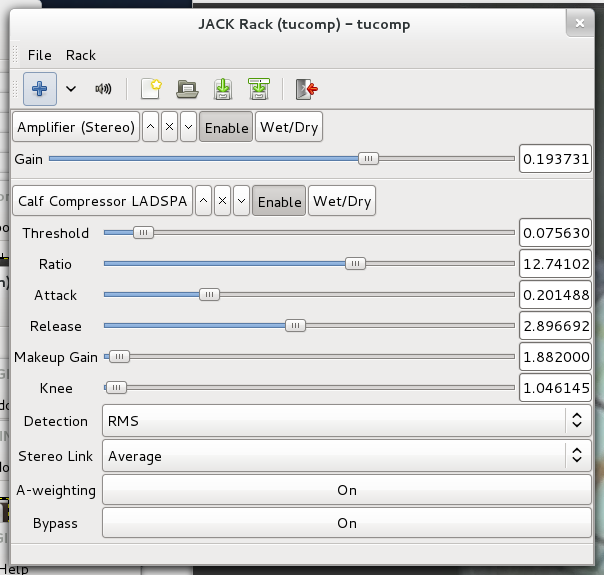Click the Attack value field 0.201488

pyautogui.click(x=555, y=295)
